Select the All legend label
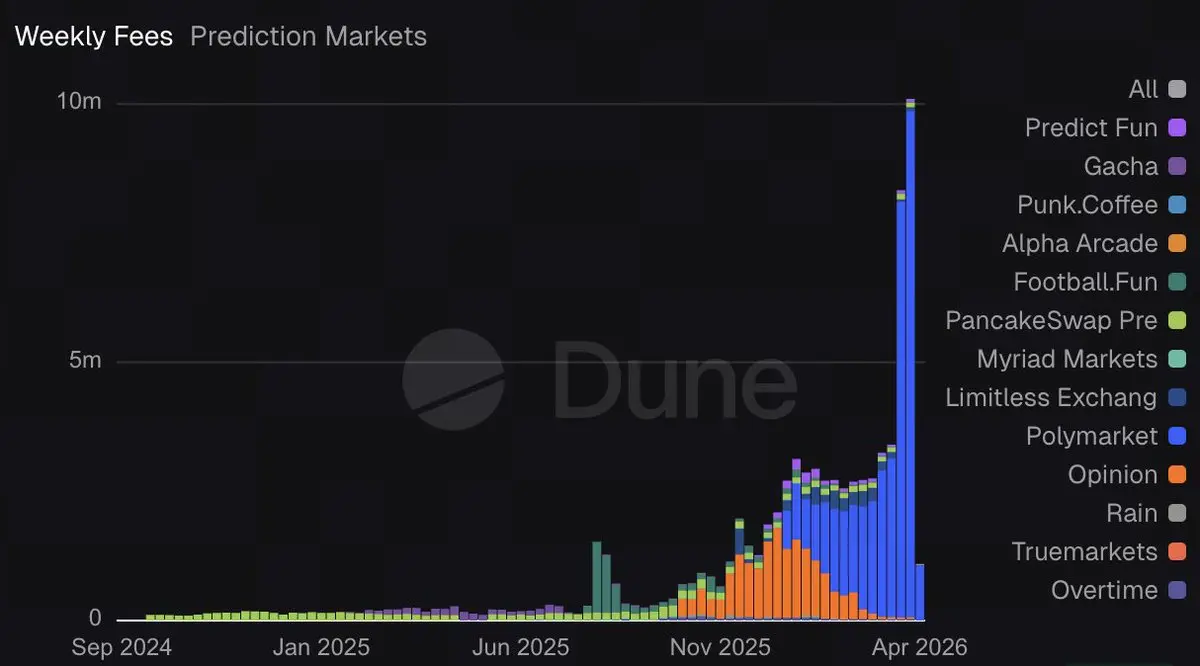 click(1143, 90)
